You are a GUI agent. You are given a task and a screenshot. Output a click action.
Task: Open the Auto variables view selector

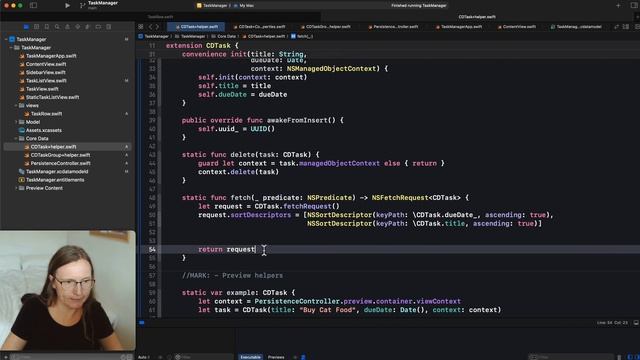pos(143,357)
